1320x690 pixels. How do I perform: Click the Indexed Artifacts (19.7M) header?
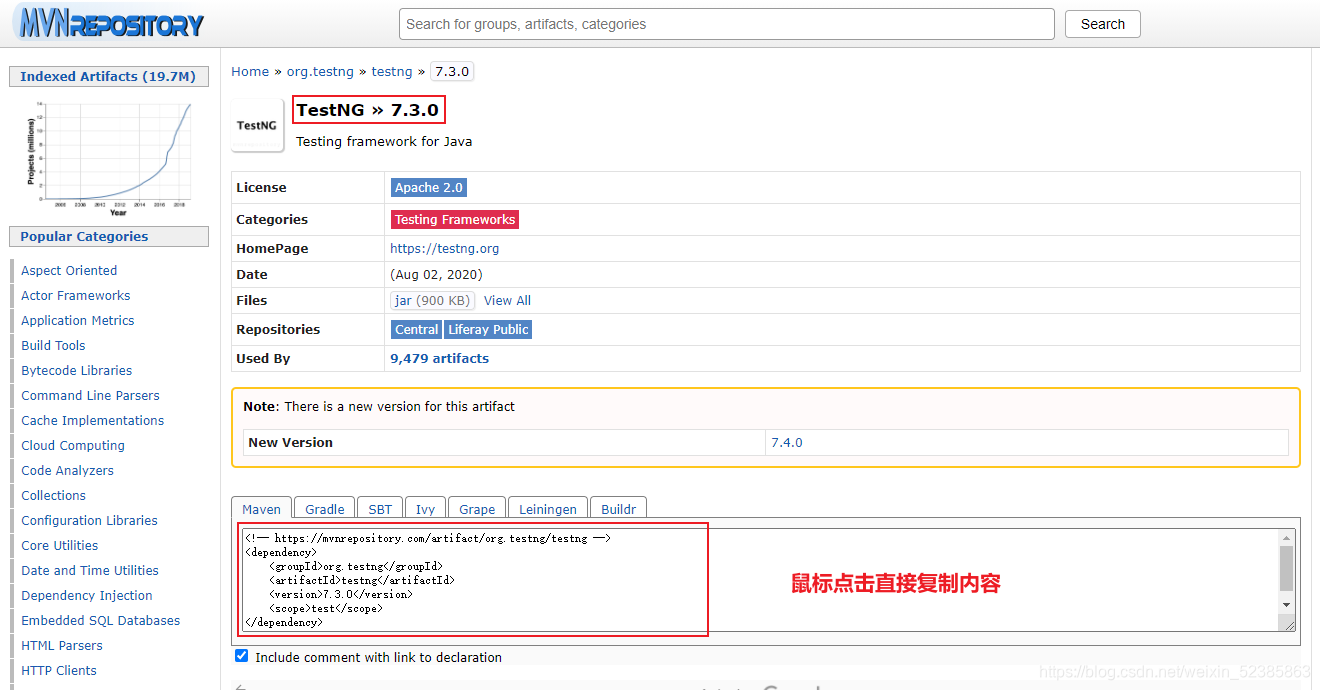pyautogui.click(x=109, y=76)
